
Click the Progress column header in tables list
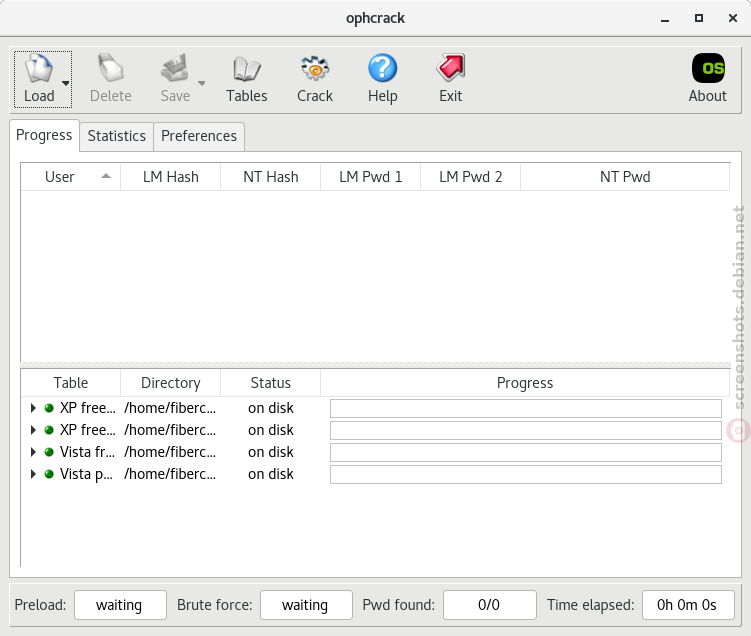[525, 383]
